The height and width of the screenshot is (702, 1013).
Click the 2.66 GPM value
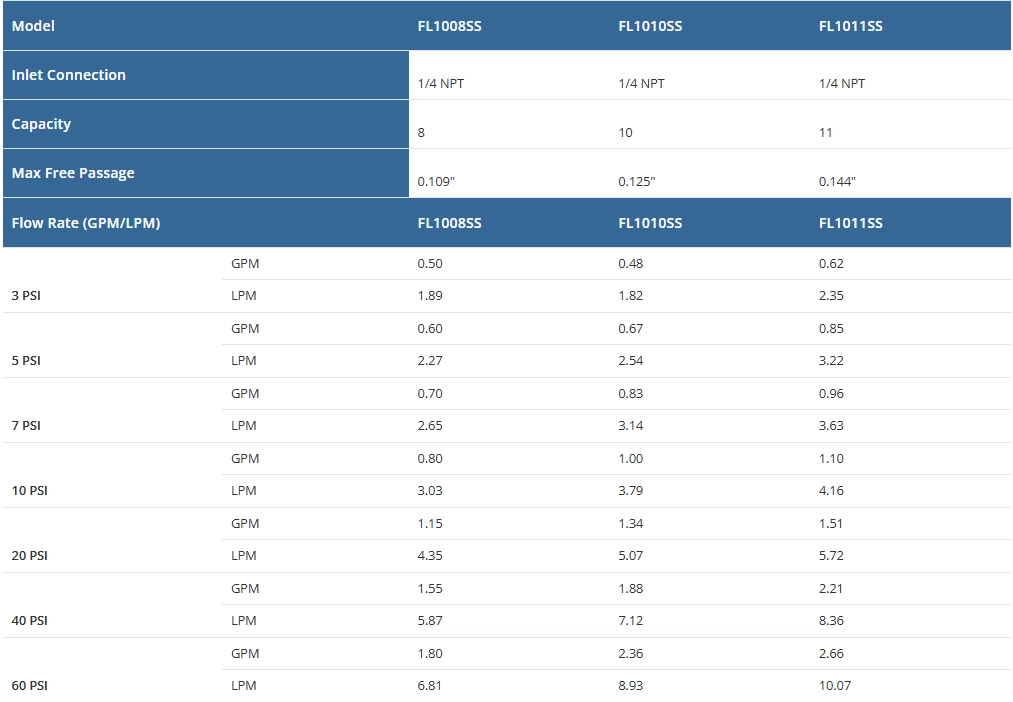[831, 654]
